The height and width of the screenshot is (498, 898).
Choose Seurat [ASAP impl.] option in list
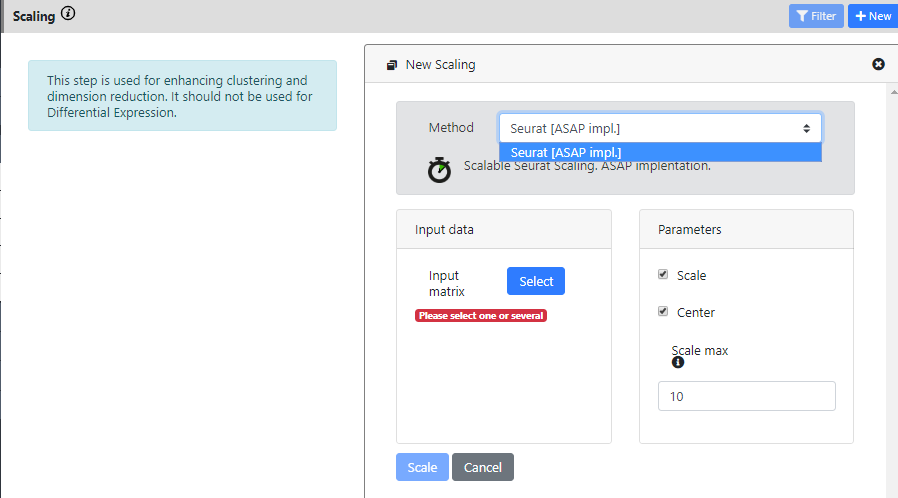(x=660, y=152)
